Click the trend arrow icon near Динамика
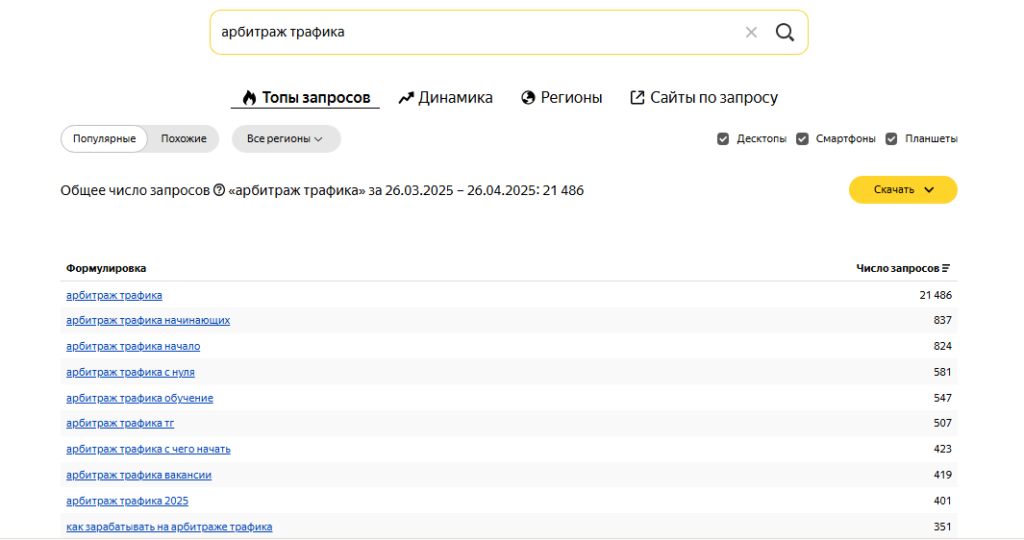 (406, 97)
